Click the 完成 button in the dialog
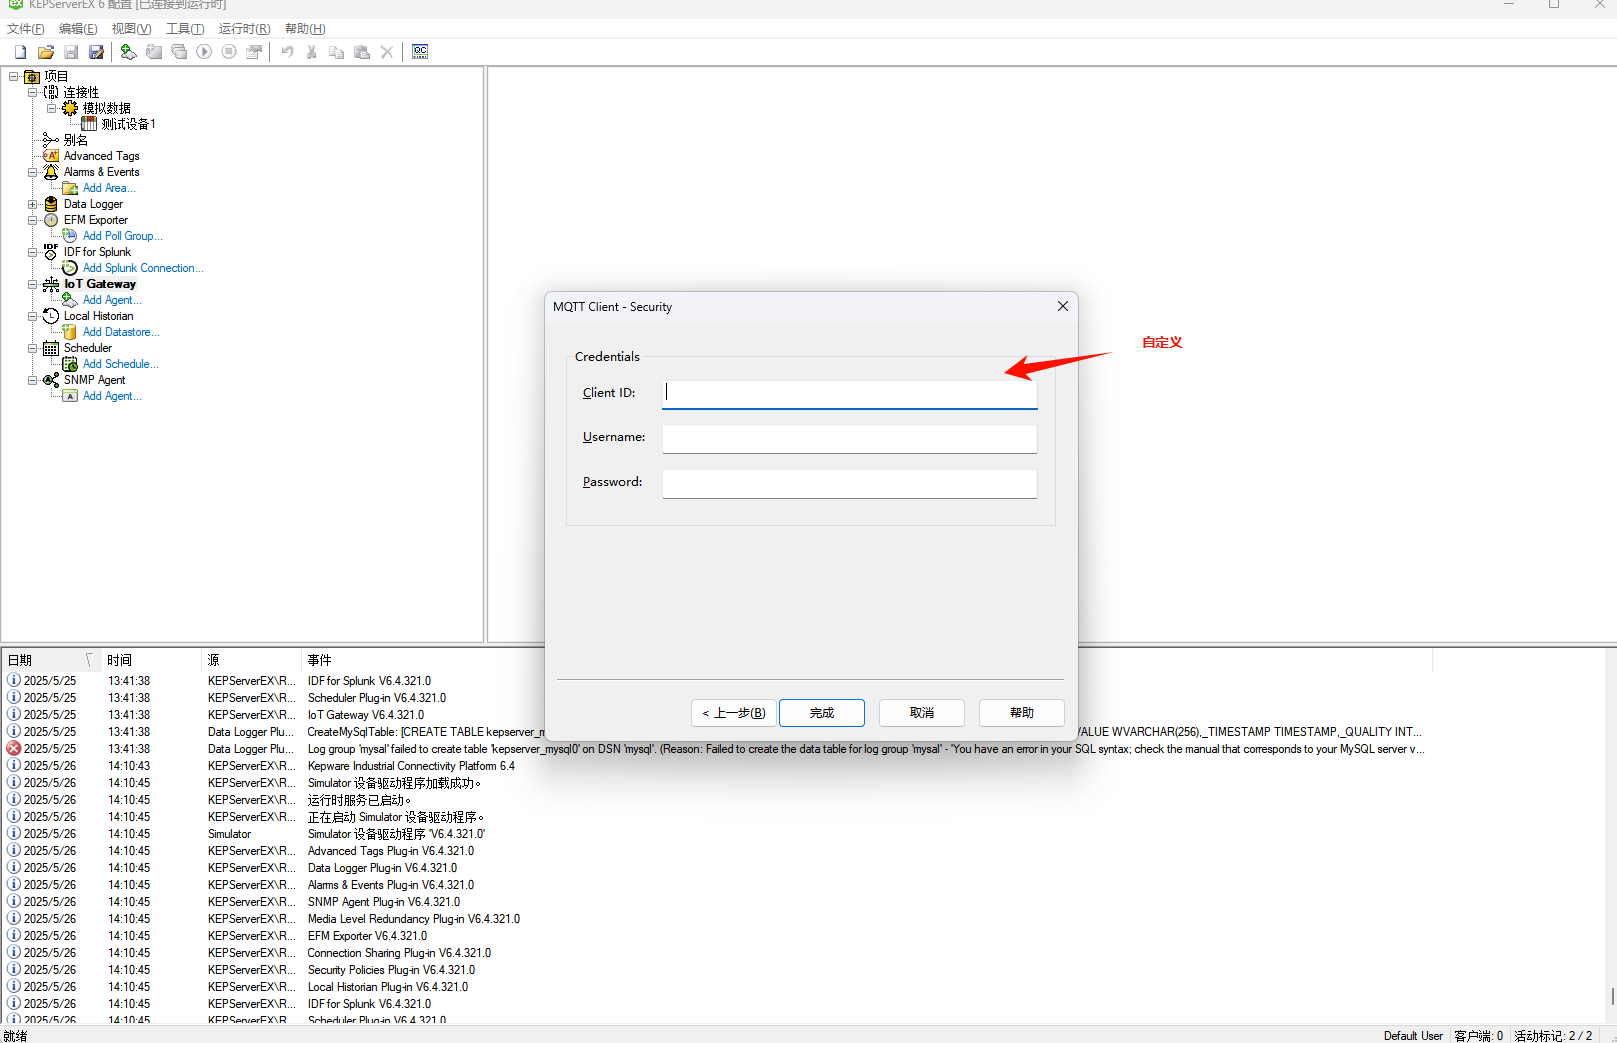Viewport: 1617px width, 1043px height. tap(821, 712)
